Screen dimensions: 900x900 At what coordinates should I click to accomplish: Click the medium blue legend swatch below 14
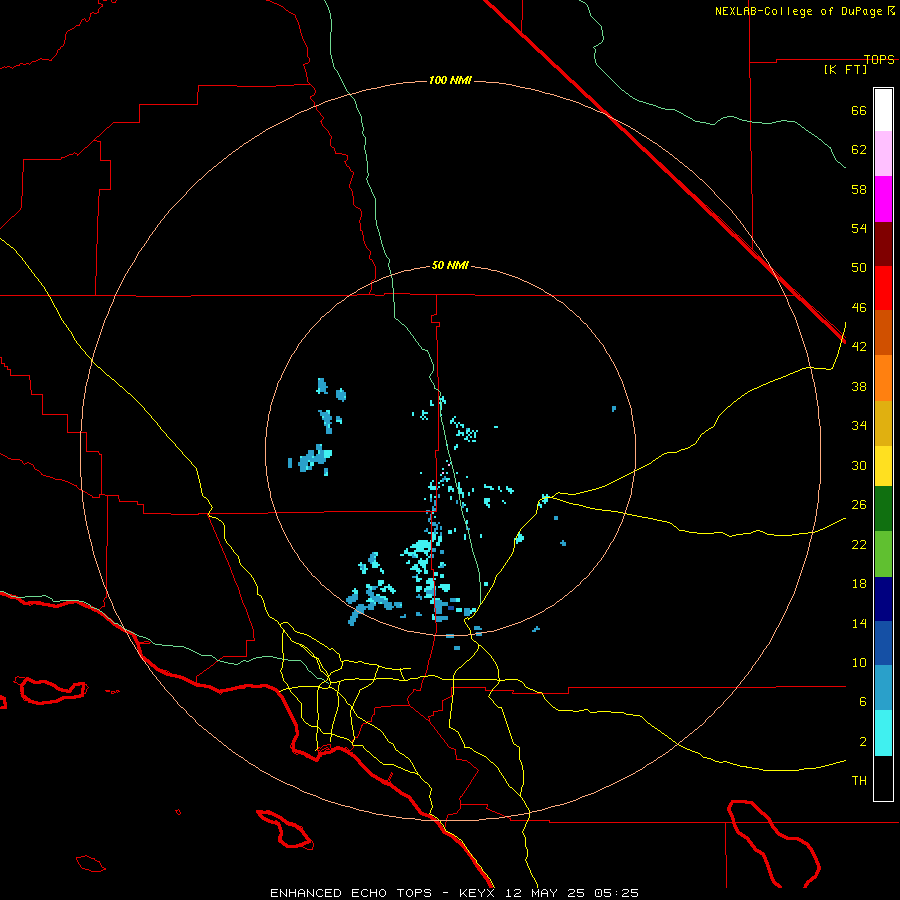(883, 643)
